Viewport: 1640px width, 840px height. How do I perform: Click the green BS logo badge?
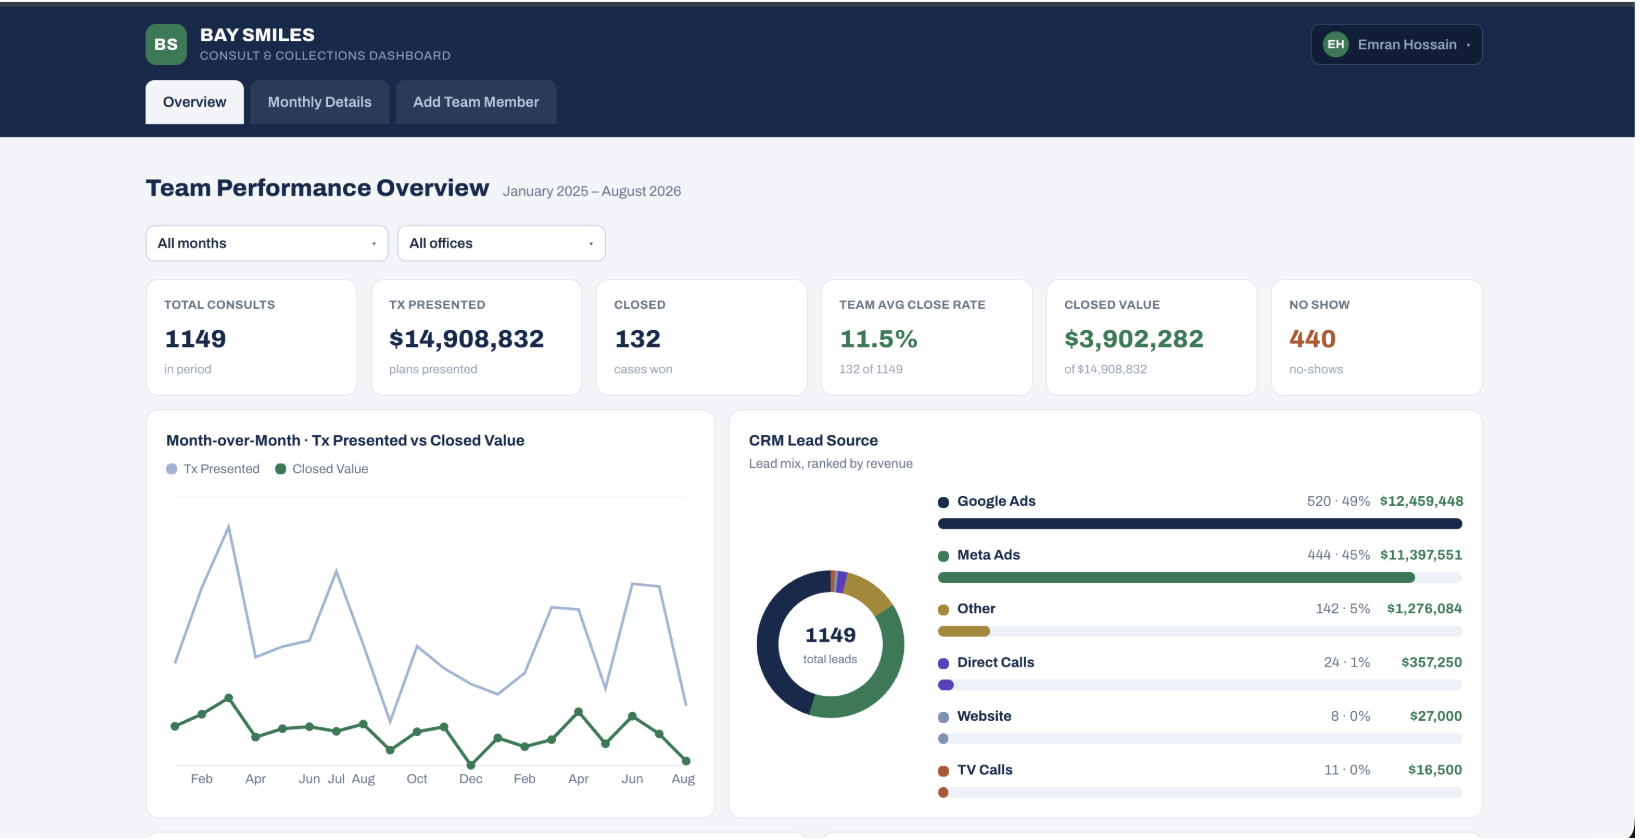click(x=166, y=45)
